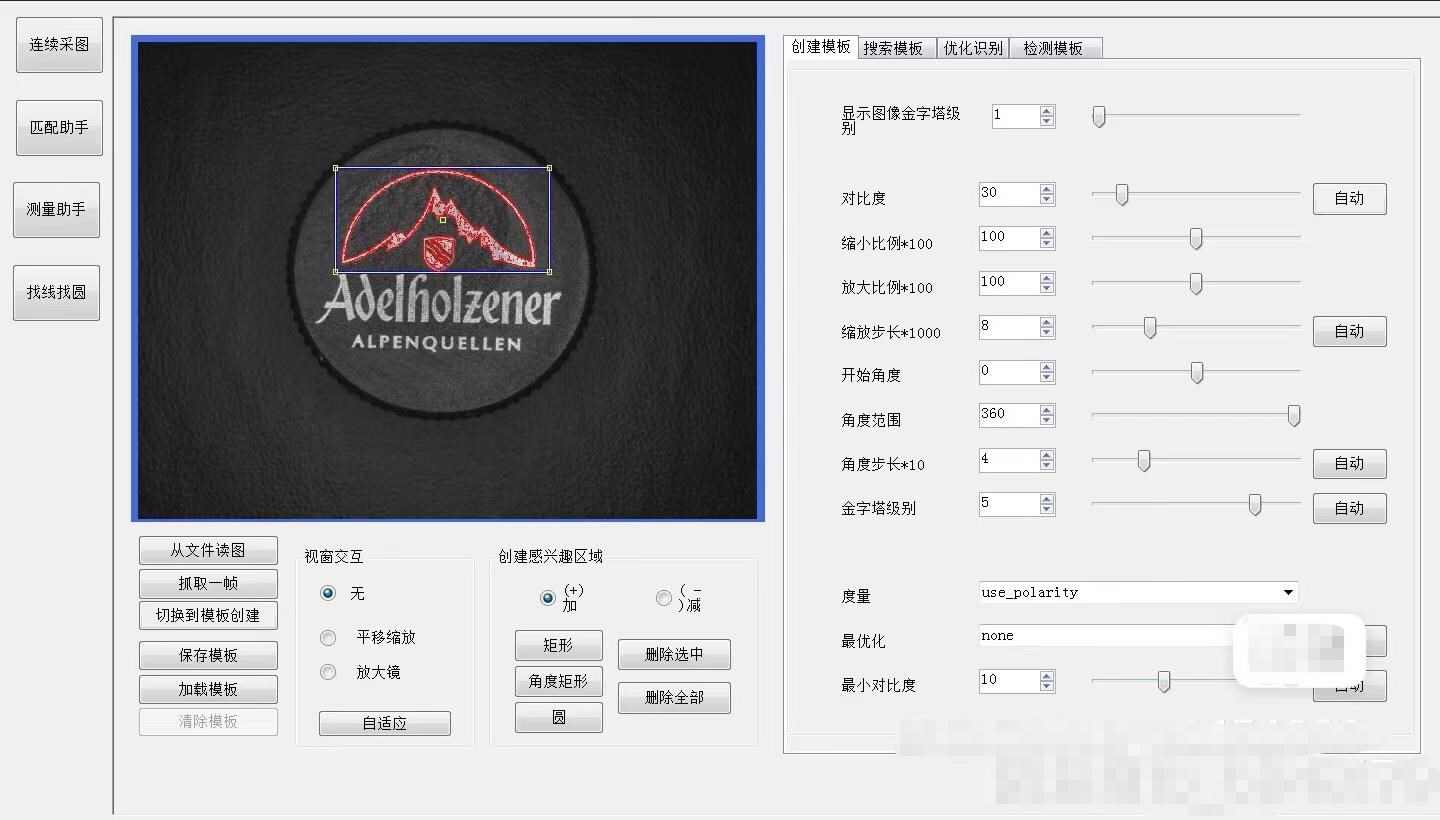The width and height of the screenshot is (1440, 820).
Task: Click the 角度步长*10 slider handle
Action: (1143, 460)
